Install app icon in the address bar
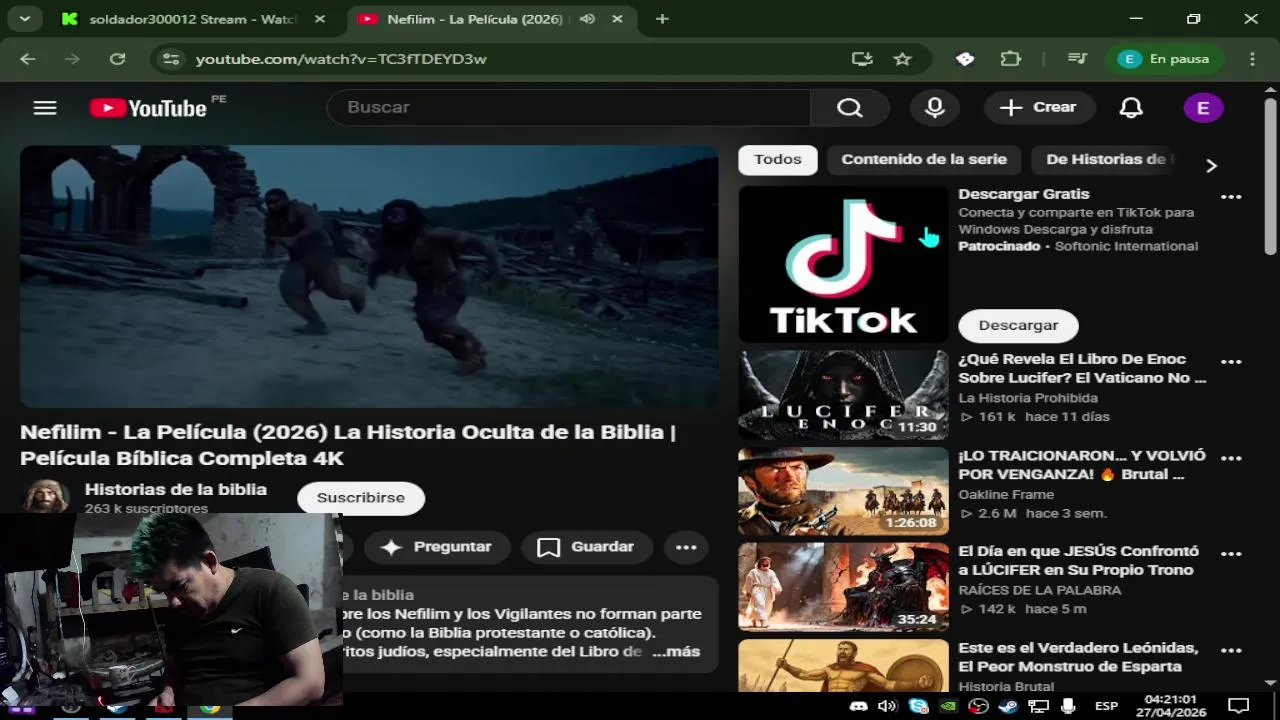 (862, 59)
